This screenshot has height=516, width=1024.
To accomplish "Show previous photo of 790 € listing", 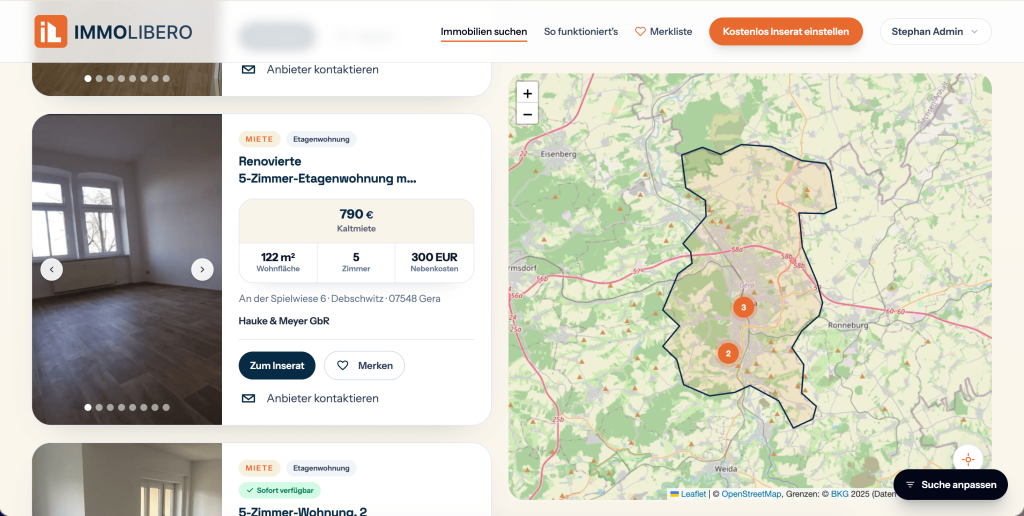I will coord(52,269).
